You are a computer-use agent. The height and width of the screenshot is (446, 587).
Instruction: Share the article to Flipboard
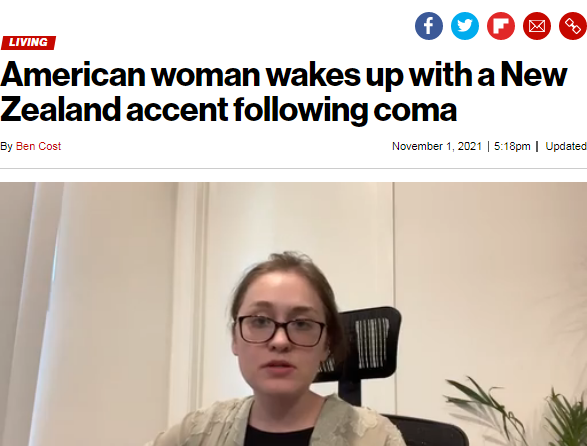501,26
